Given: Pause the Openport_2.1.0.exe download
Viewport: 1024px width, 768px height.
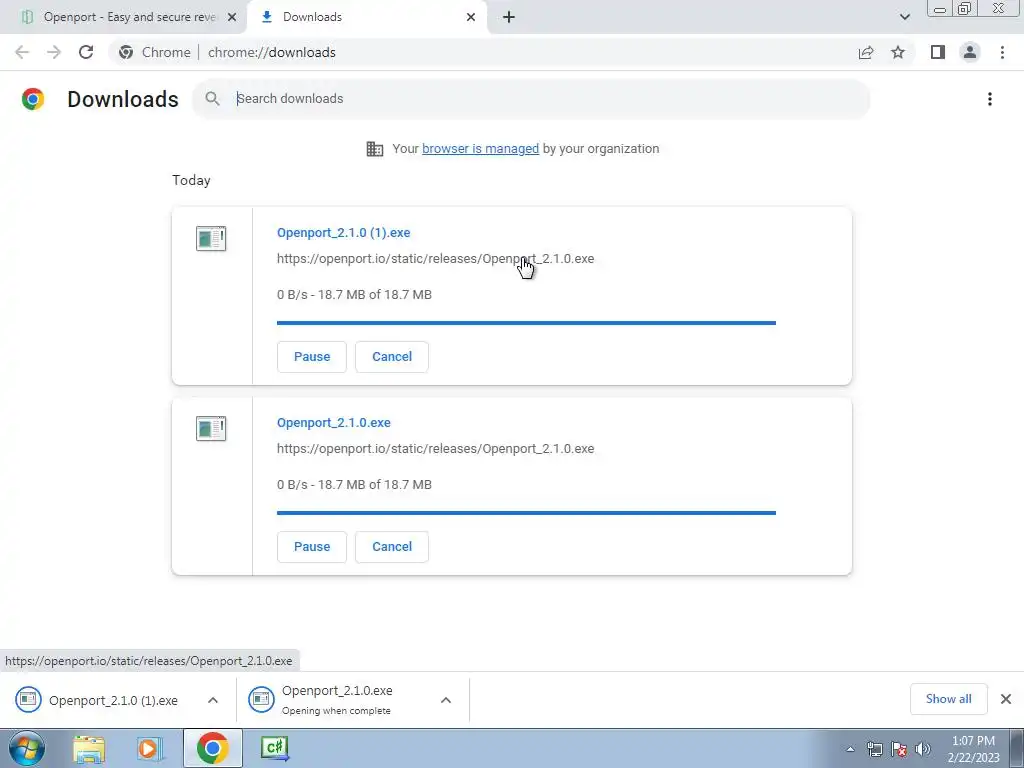Looking at the screenshot, I should (x=312, y=547).
